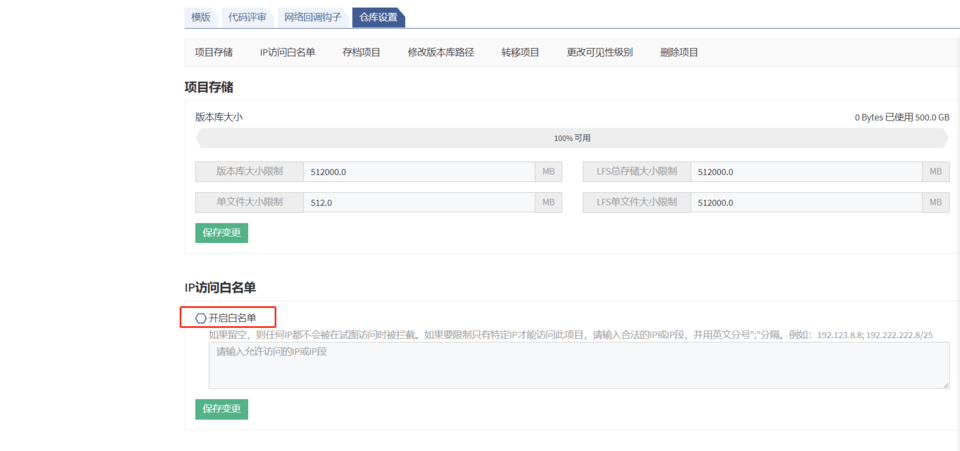Jump to 项目存储 section link
Viewport: 960px width, 451px height.
(x=214, y=52)
